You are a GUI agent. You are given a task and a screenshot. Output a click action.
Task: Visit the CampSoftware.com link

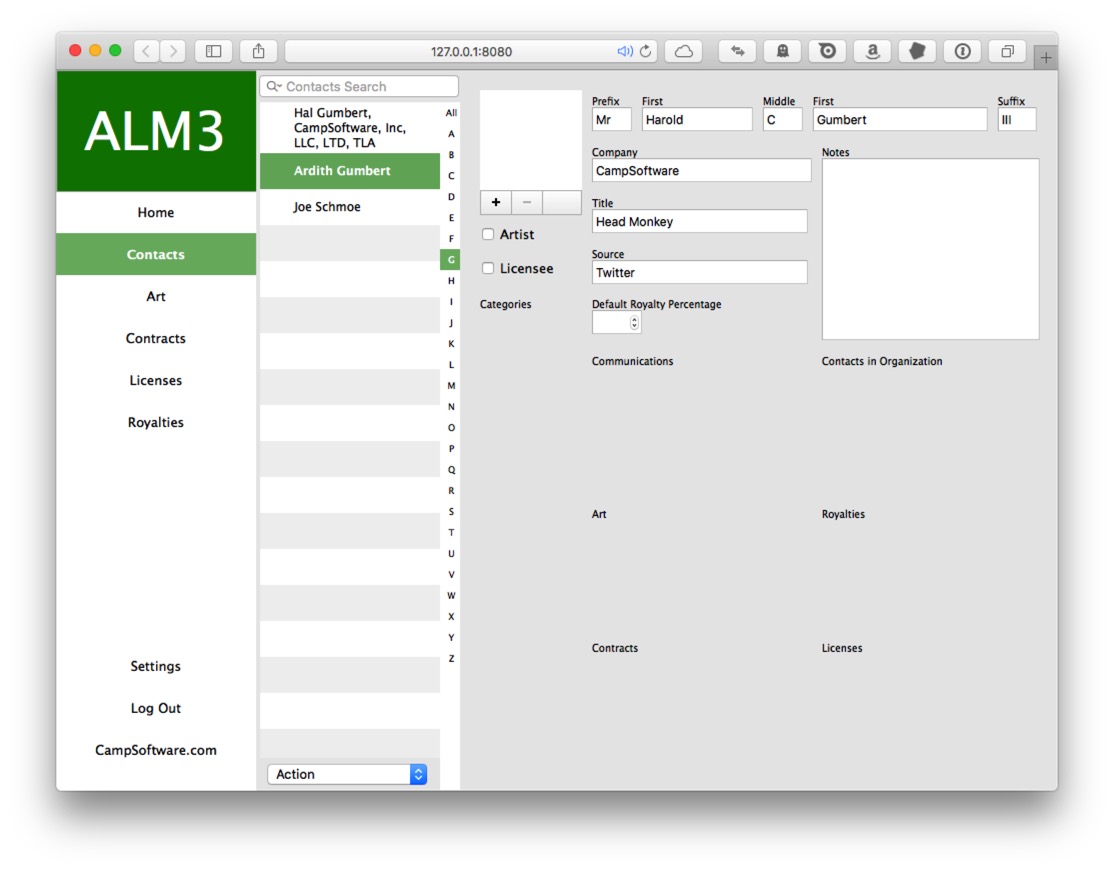[156, 750]
